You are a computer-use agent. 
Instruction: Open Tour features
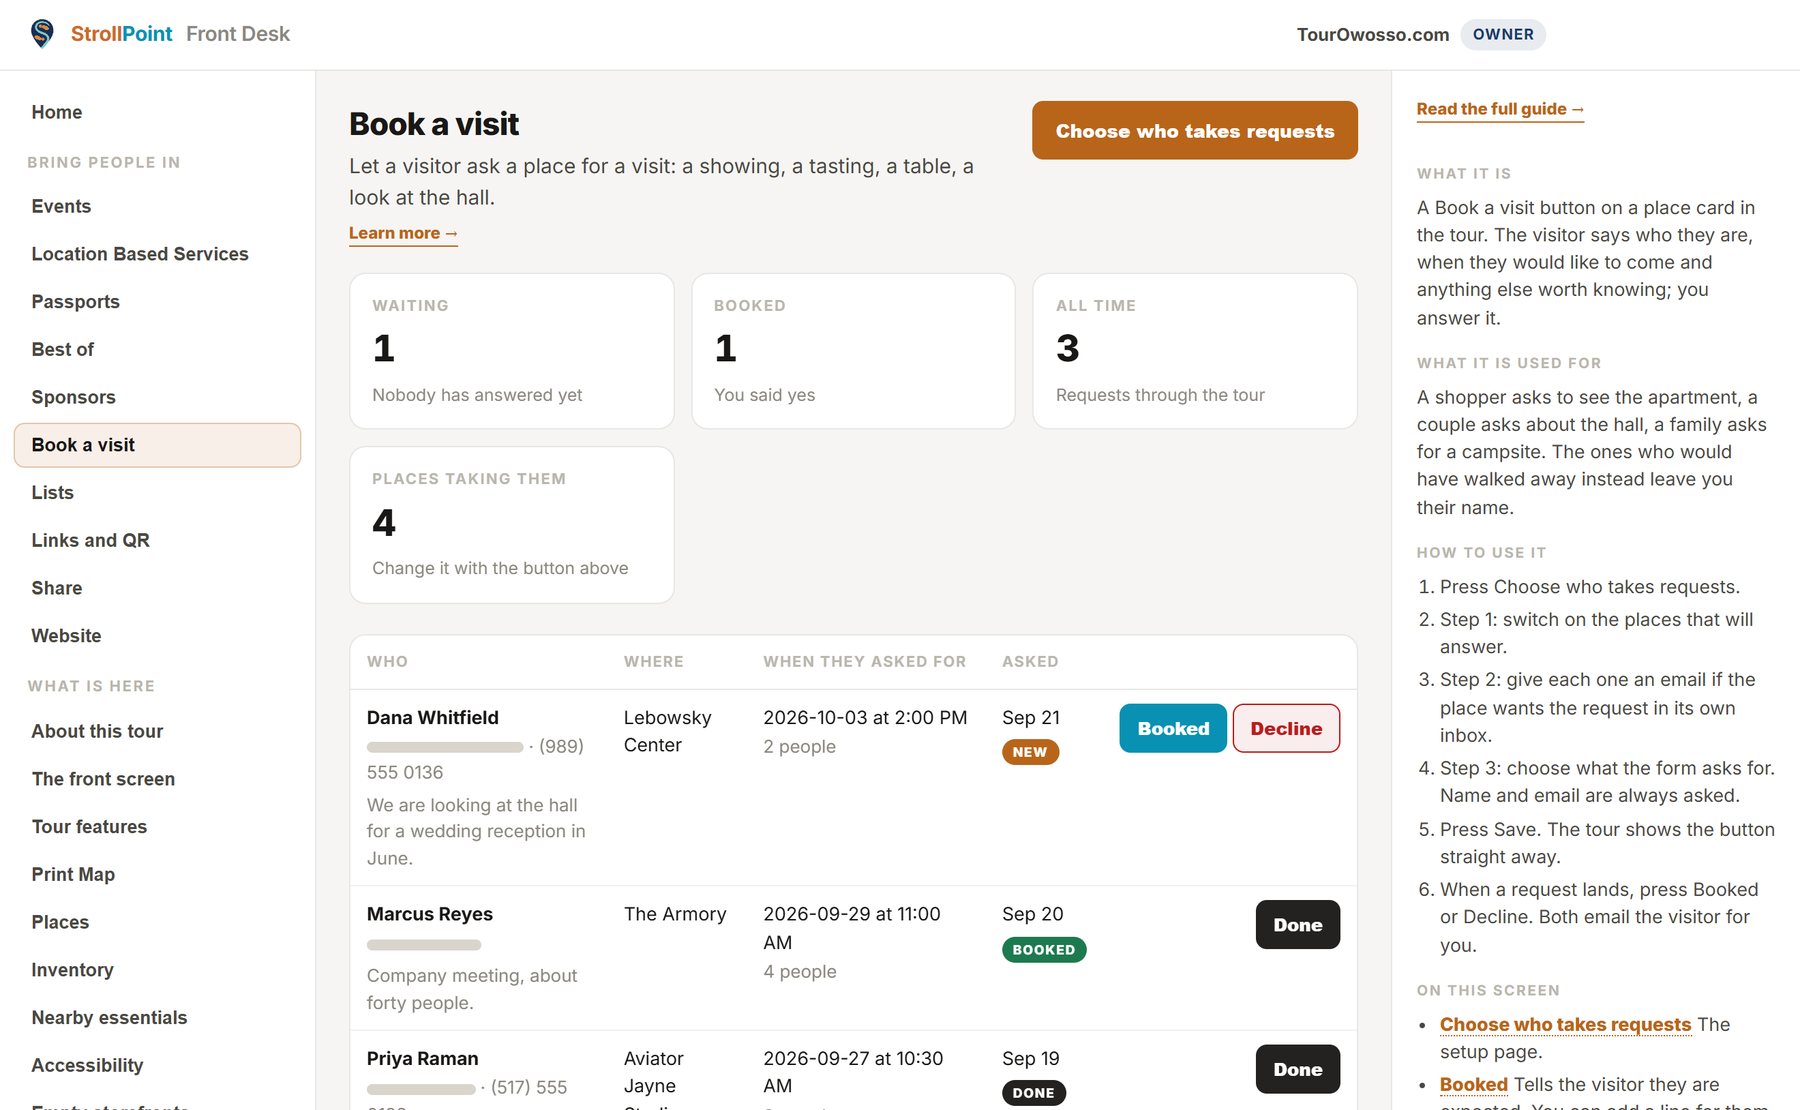(x=89, y=827)
